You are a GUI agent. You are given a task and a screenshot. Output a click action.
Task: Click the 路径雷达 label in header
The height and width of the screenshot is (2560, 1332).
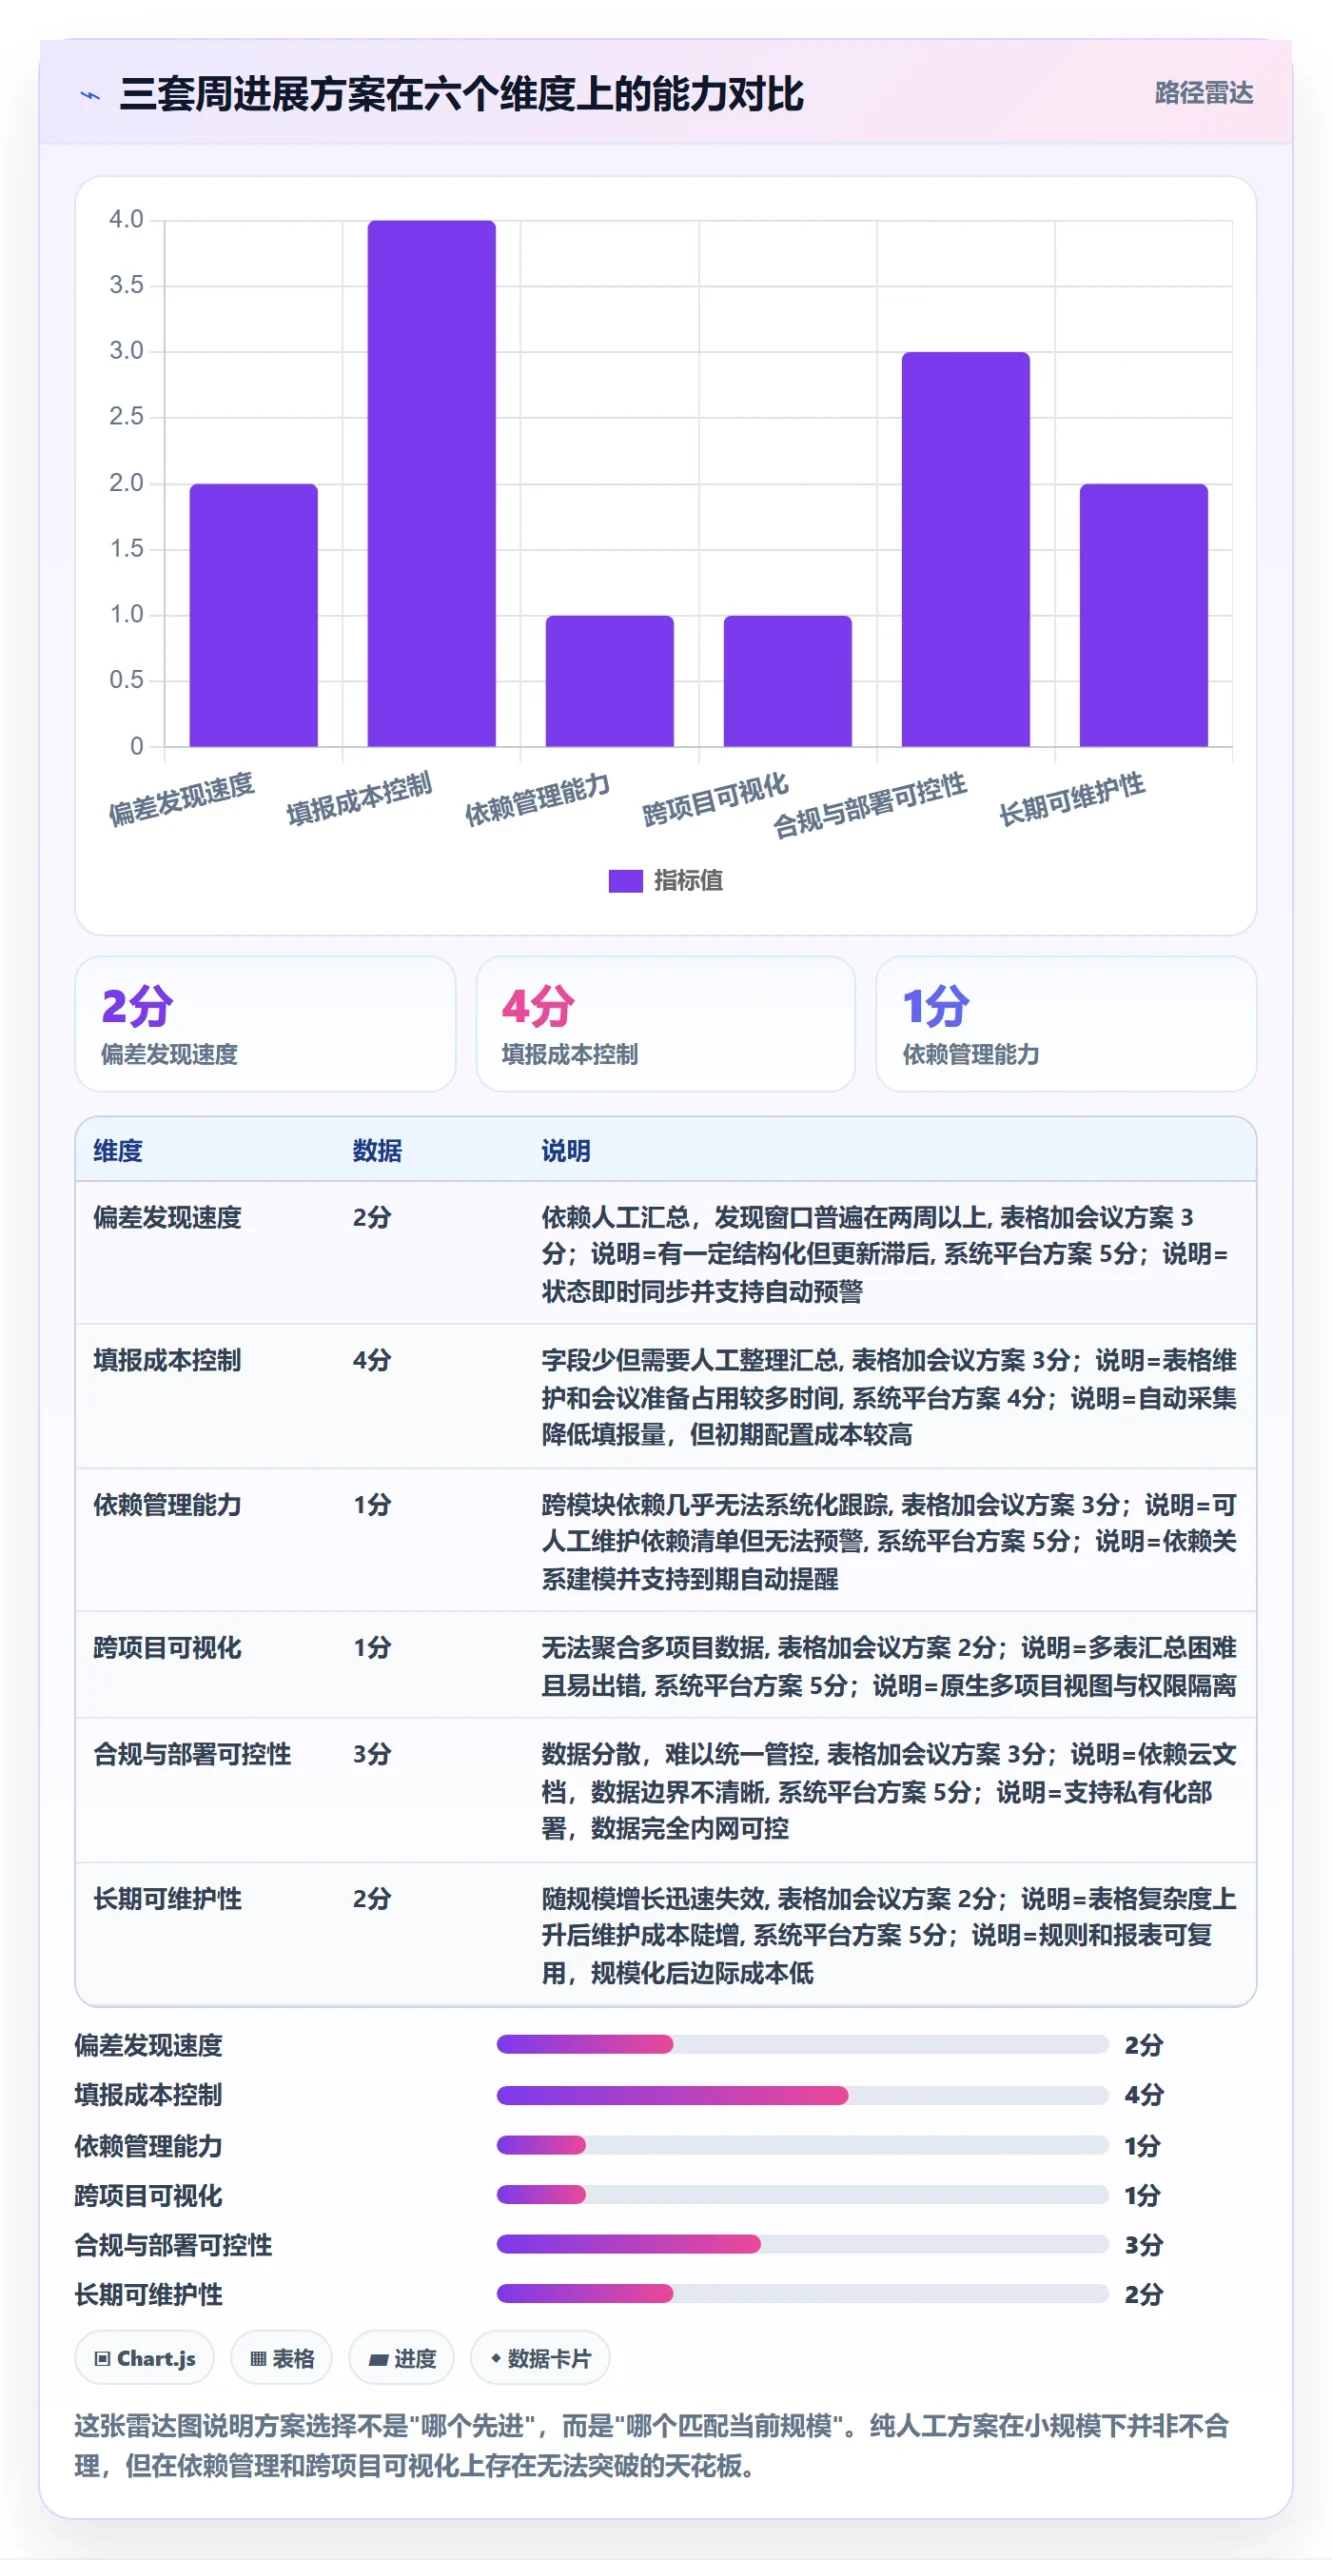(x=1203, y=93)
